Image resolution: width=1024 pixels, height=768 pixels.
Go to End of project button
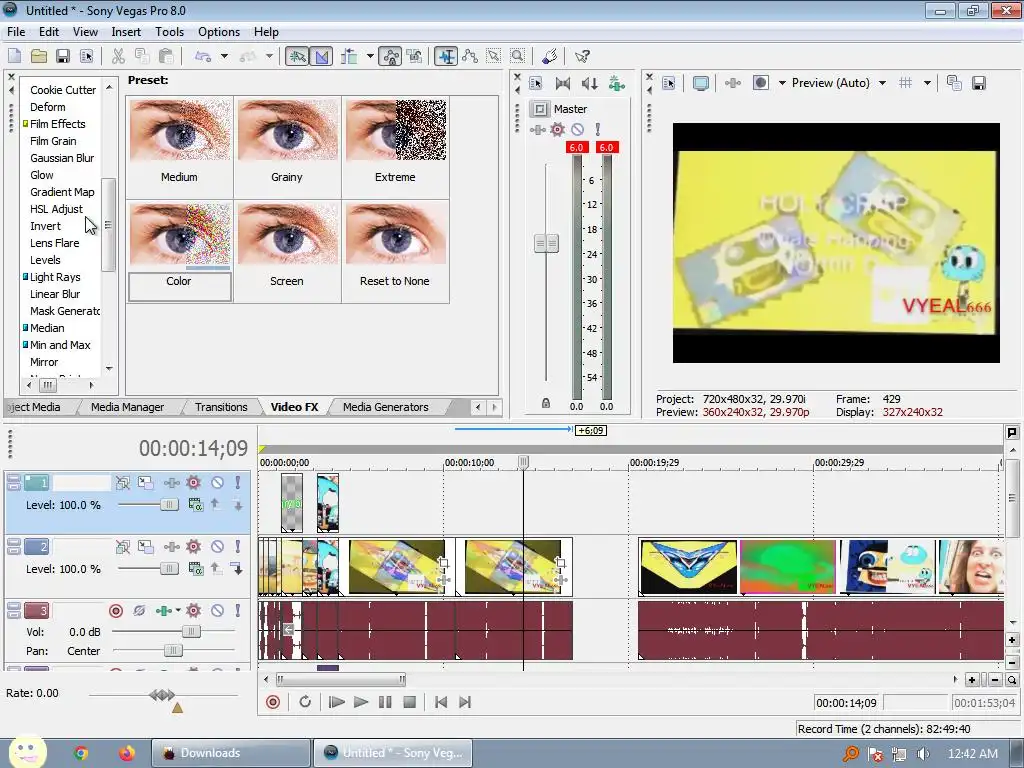tap(465, 702)
